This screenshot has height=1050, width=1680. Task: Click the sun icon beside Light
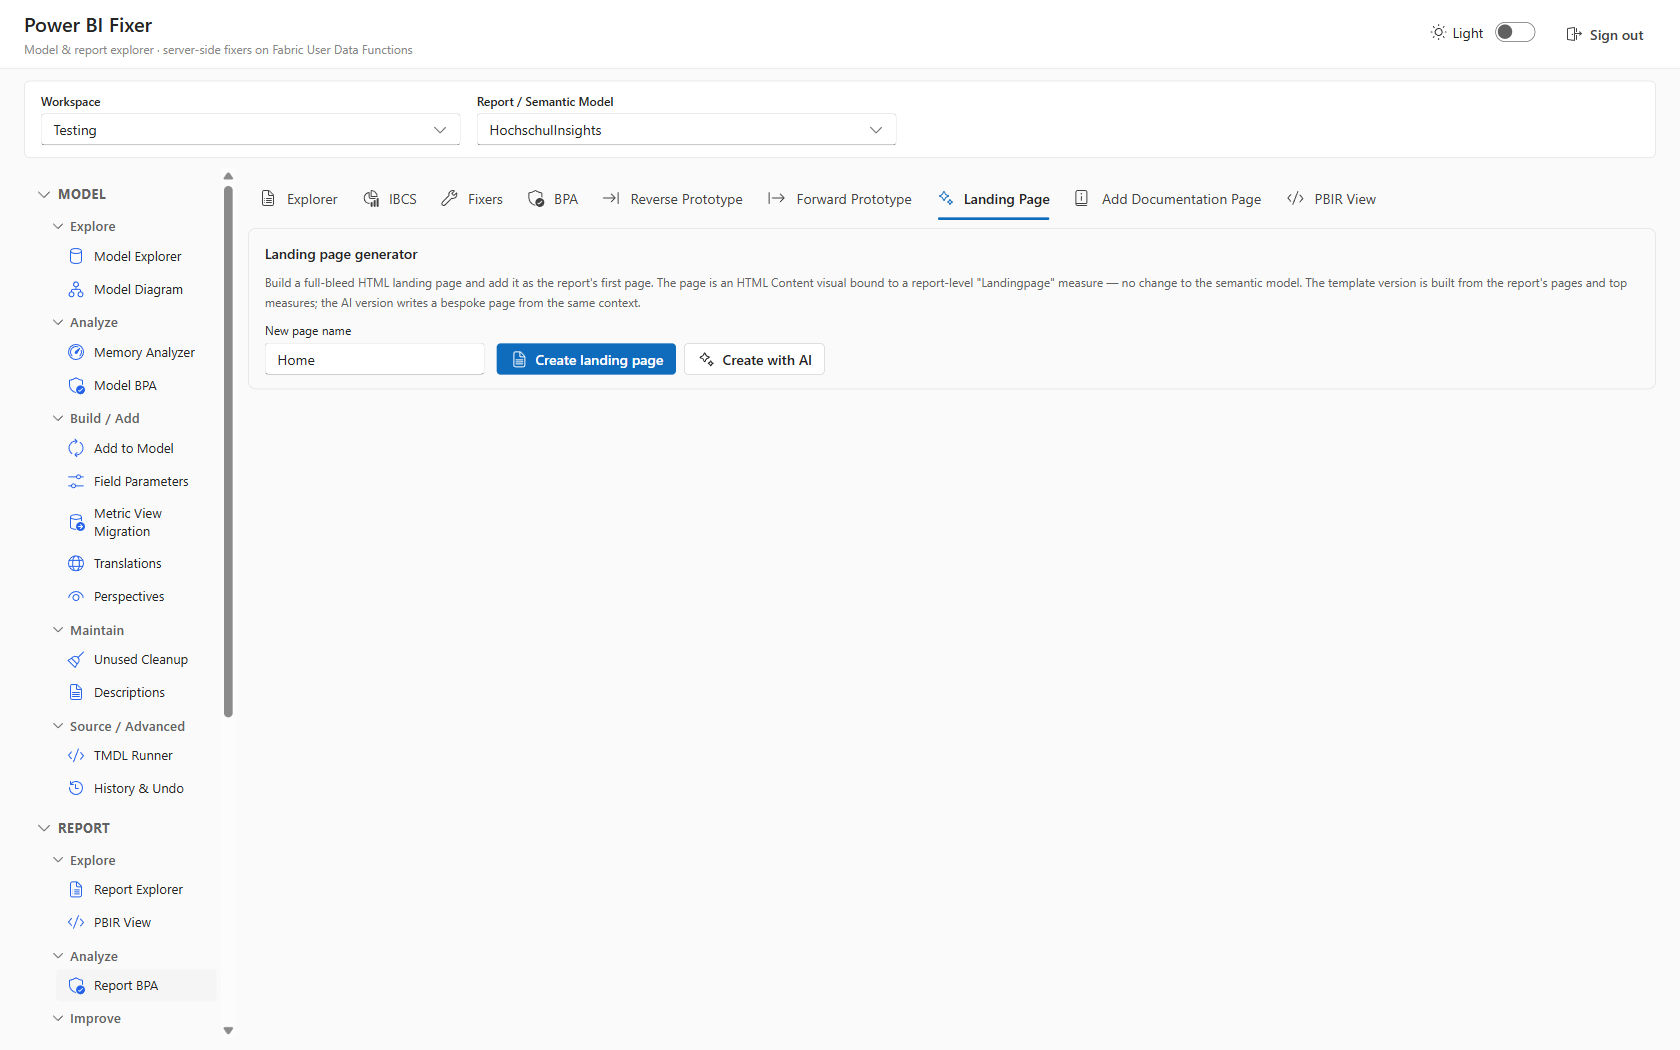pyautogui.click(x=1438, y=33)
